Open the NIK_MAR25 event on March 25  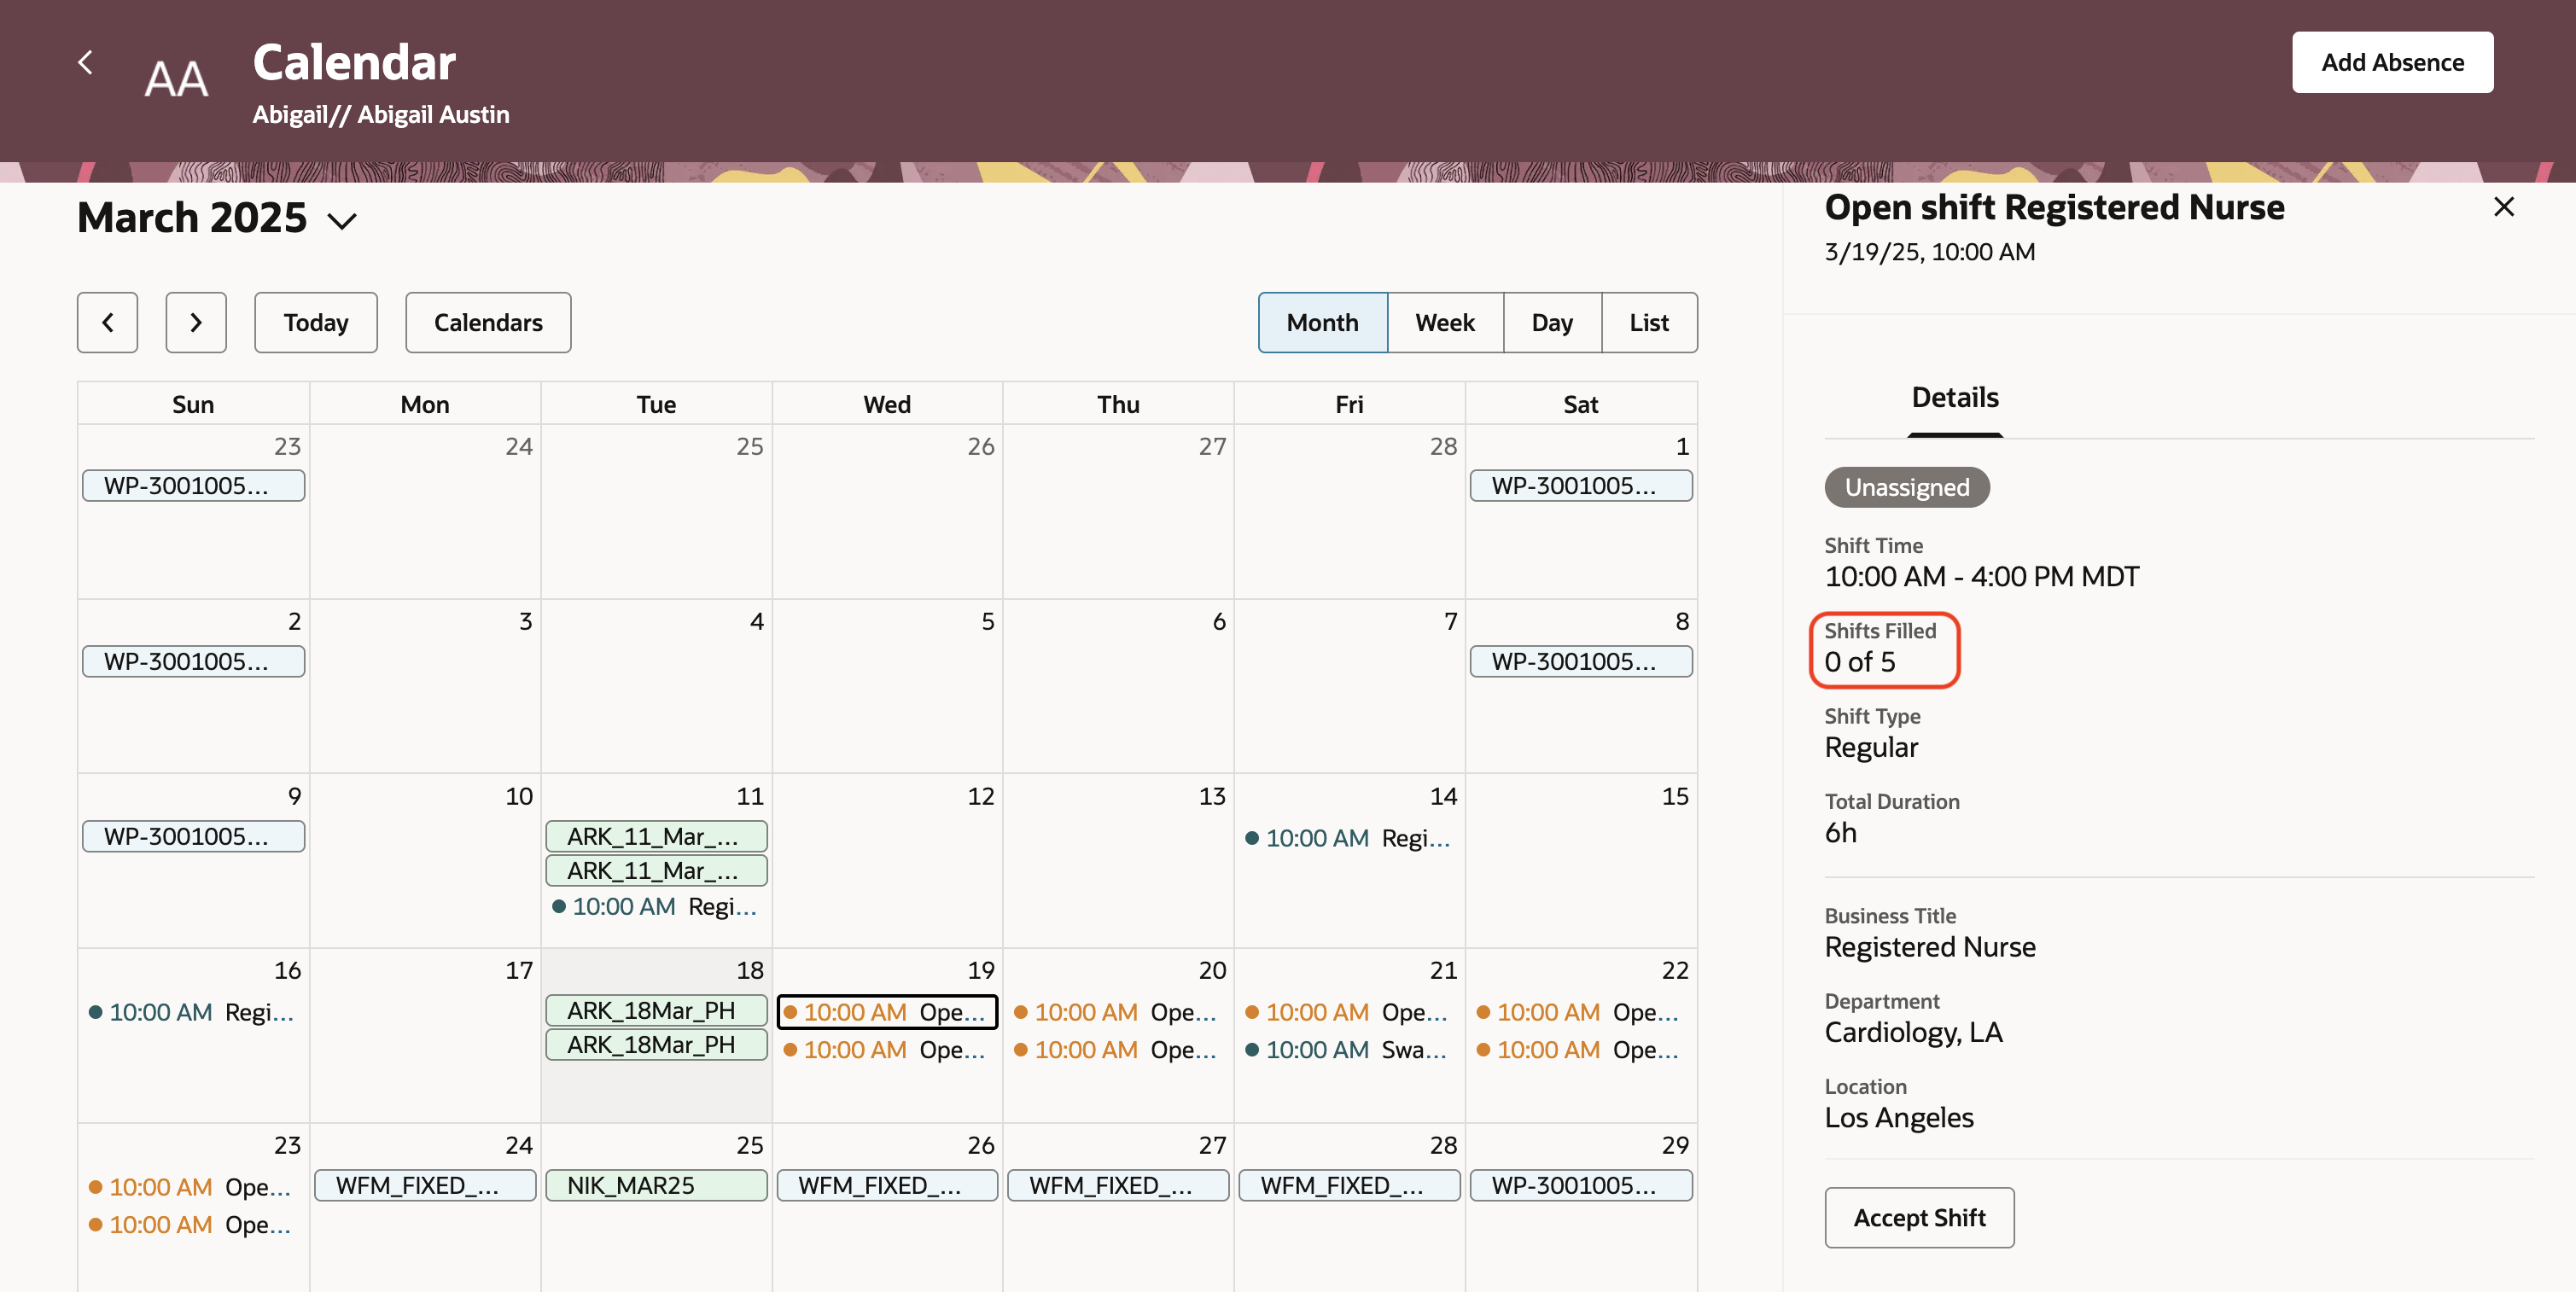pyautogui.click(x=656, y=1185)
